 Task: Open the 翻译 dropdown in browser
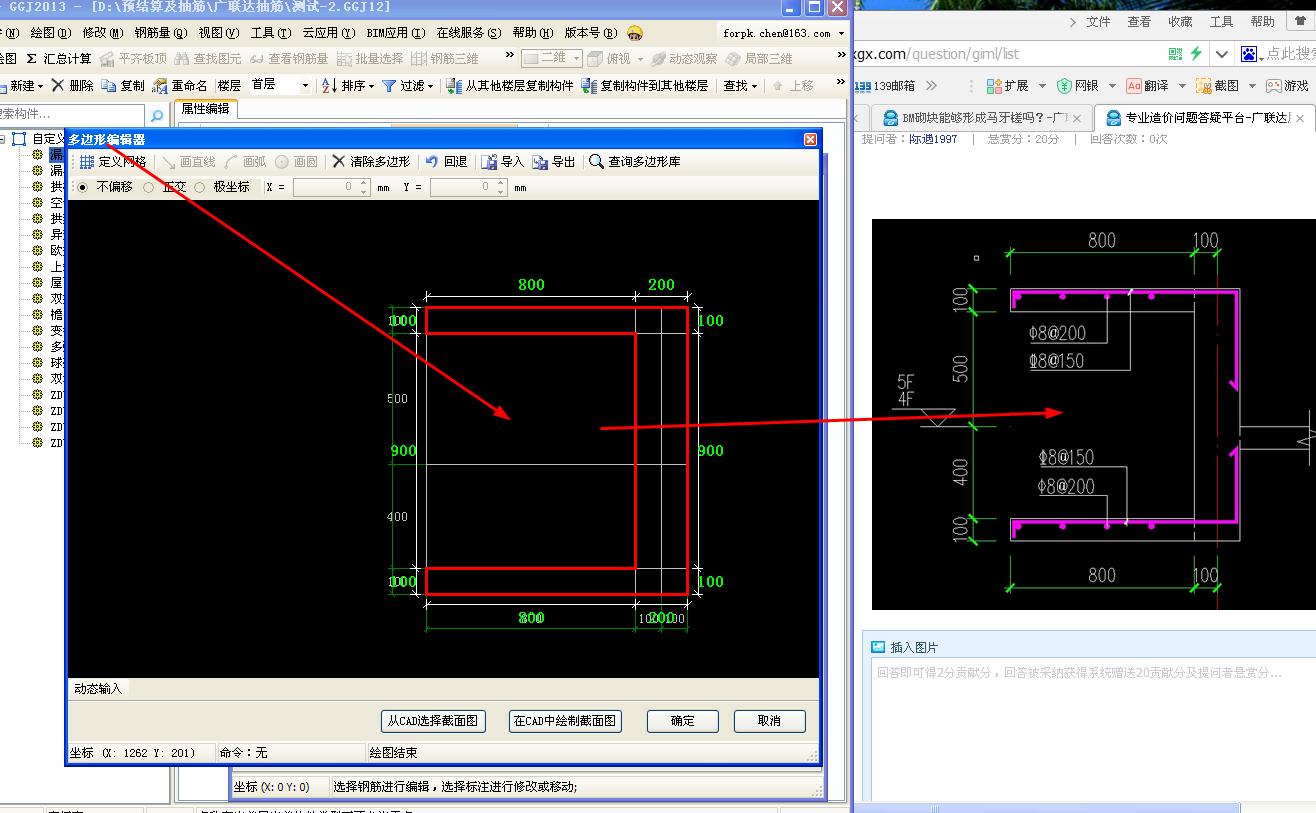(x=1182, y=87)
